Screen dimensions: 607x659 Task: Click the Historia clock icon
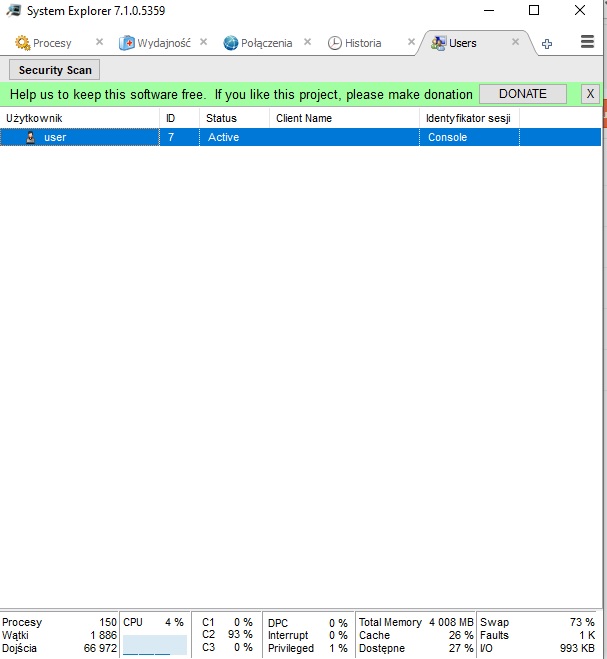click(x=335, y=43)
